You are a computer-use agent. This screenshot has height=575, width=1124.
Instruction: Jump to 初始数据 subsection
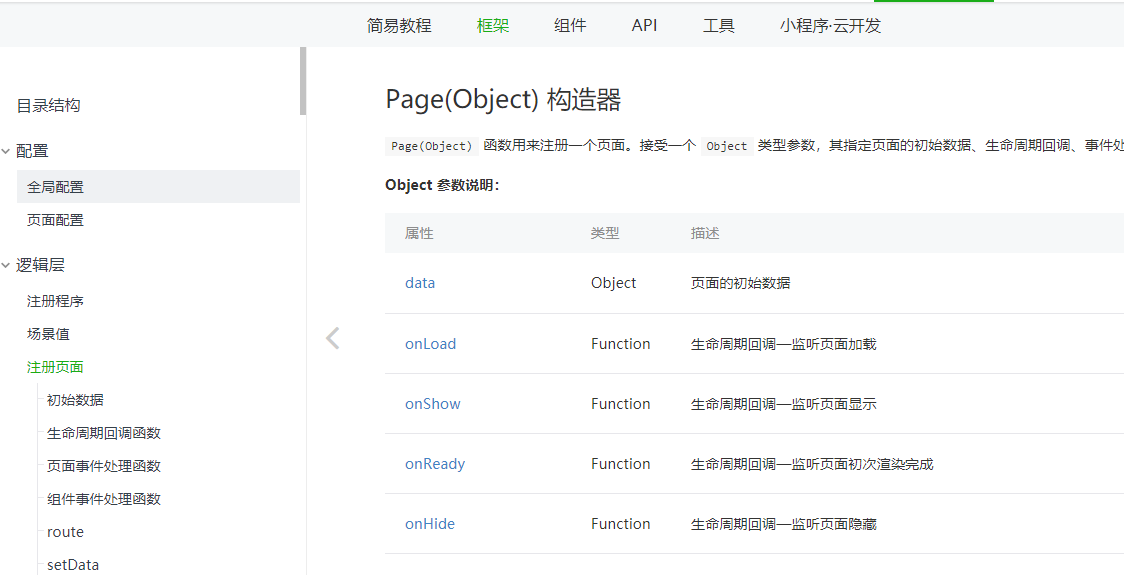[75, 400]
